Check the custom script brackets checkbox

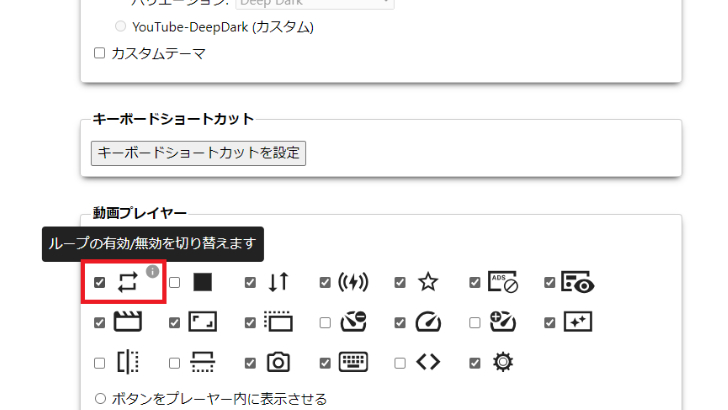(400, 363)
